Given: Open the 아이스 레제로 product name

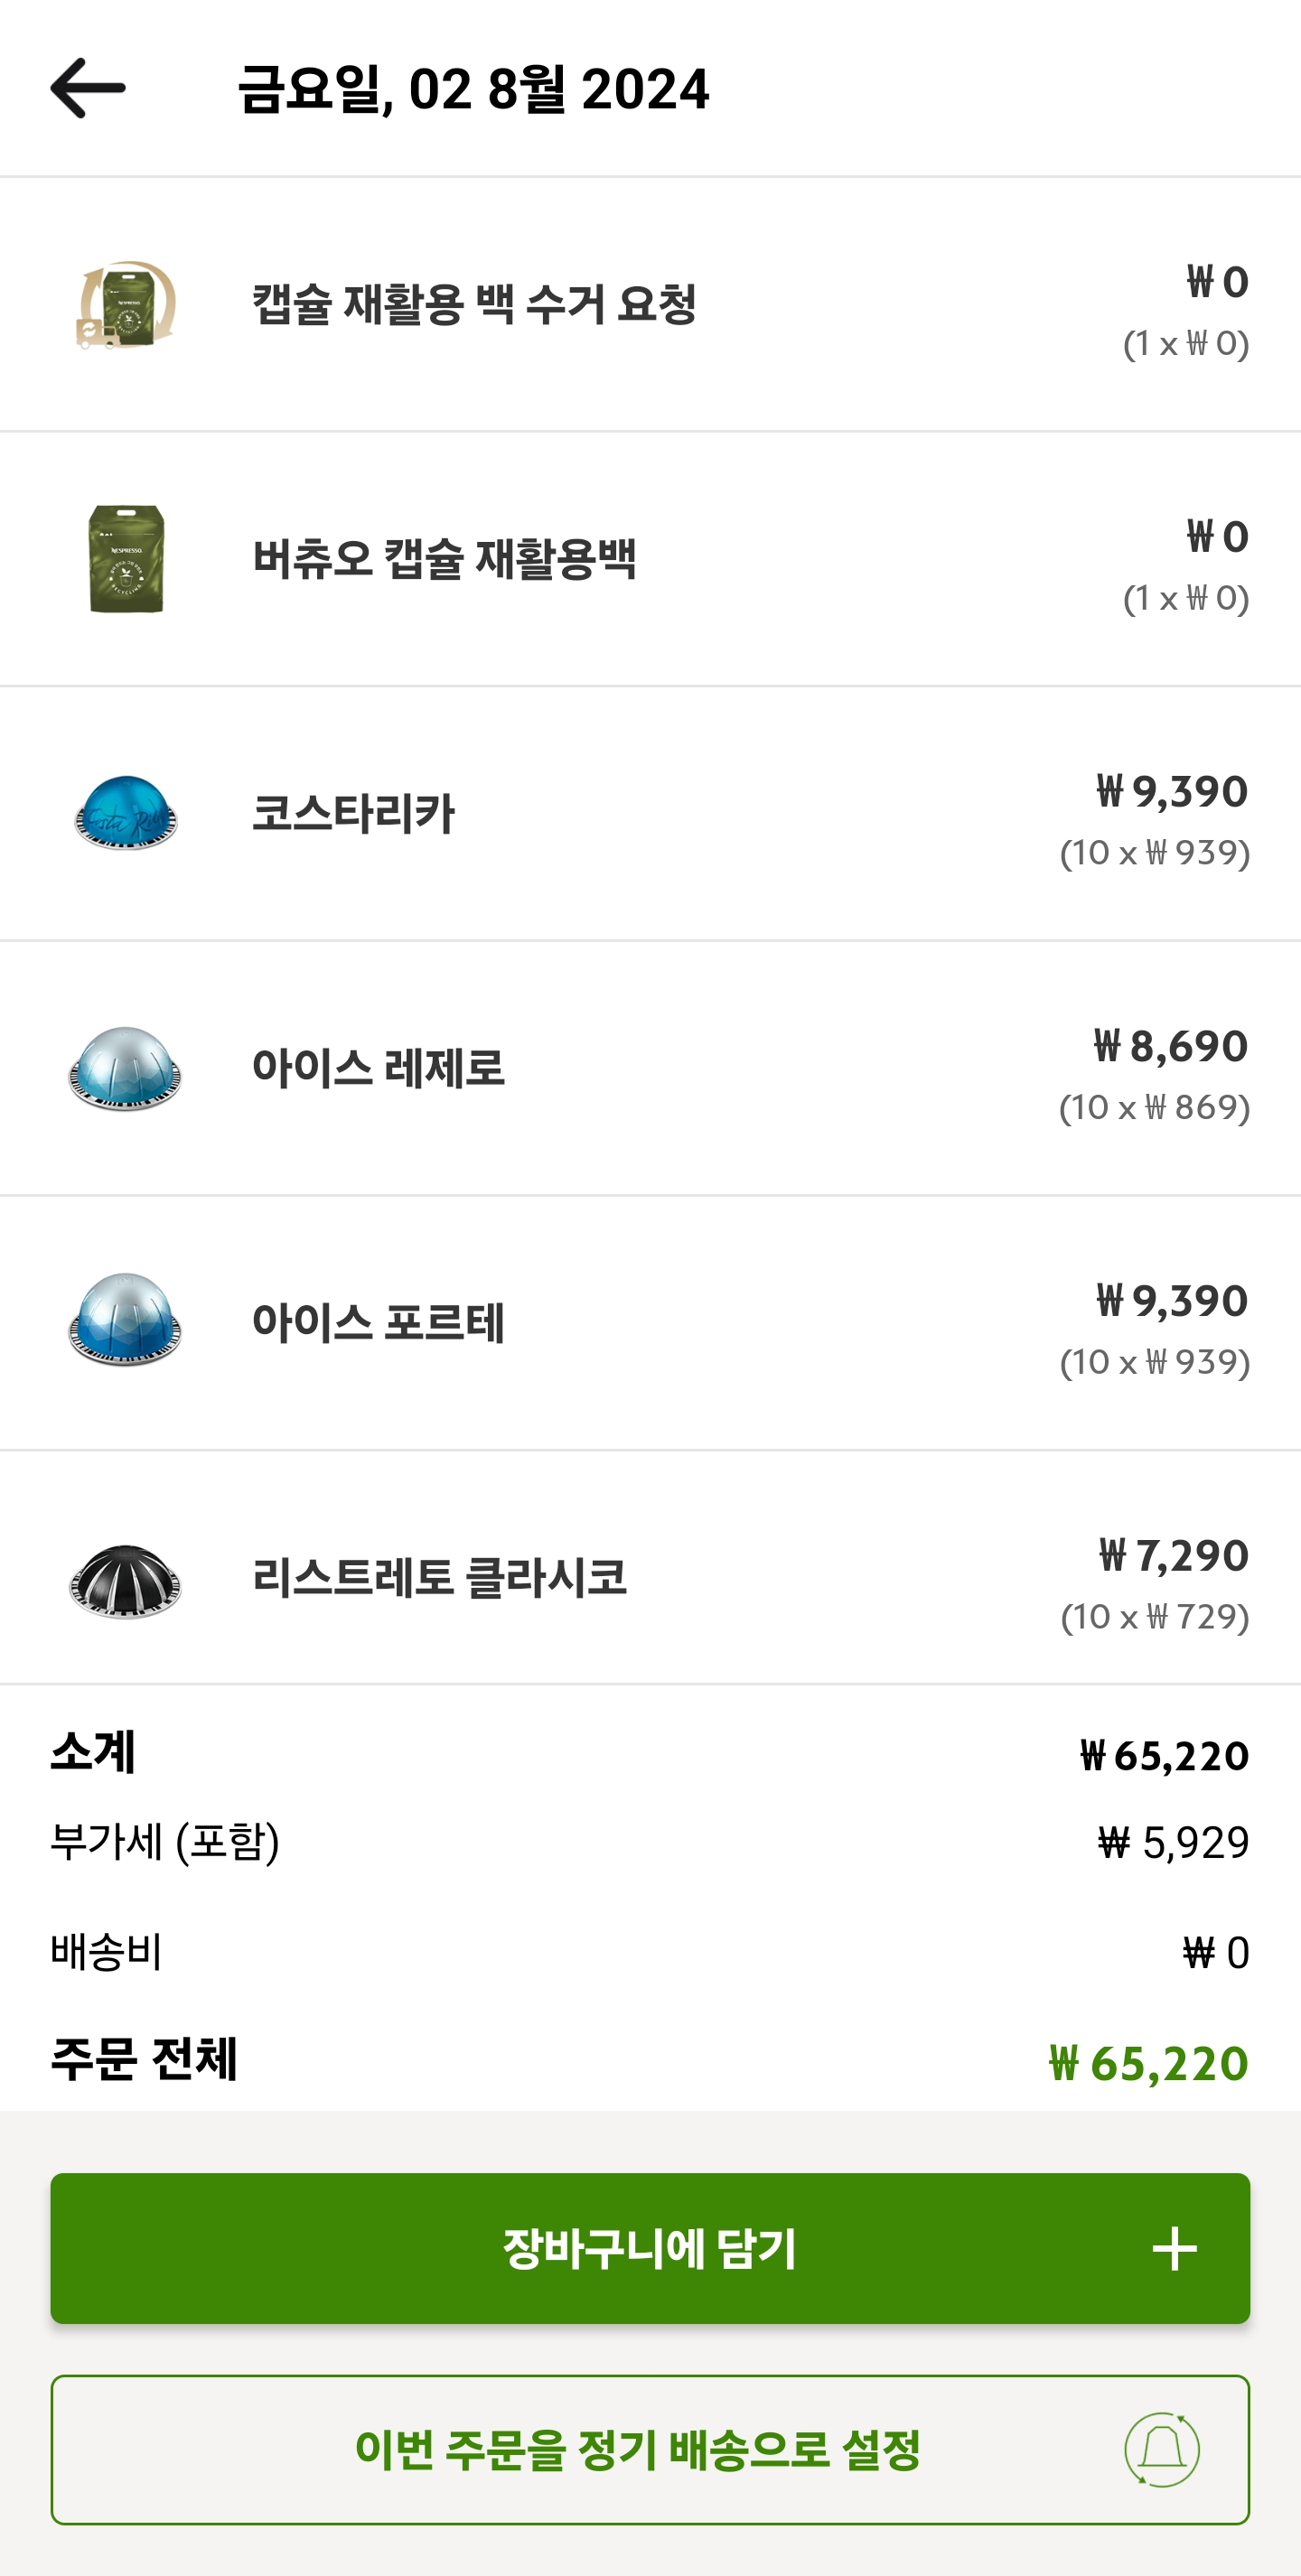Looking at the screenshot, I should pos(378,1068).
